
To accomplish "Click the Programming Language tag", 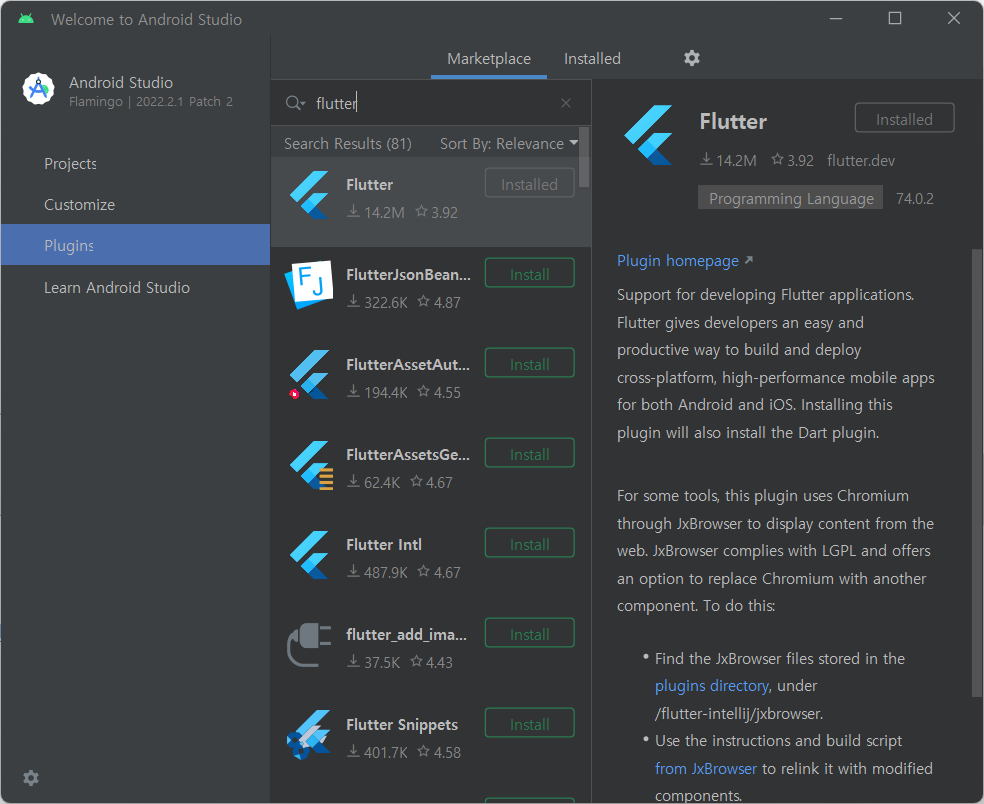I will click(791, 198).
